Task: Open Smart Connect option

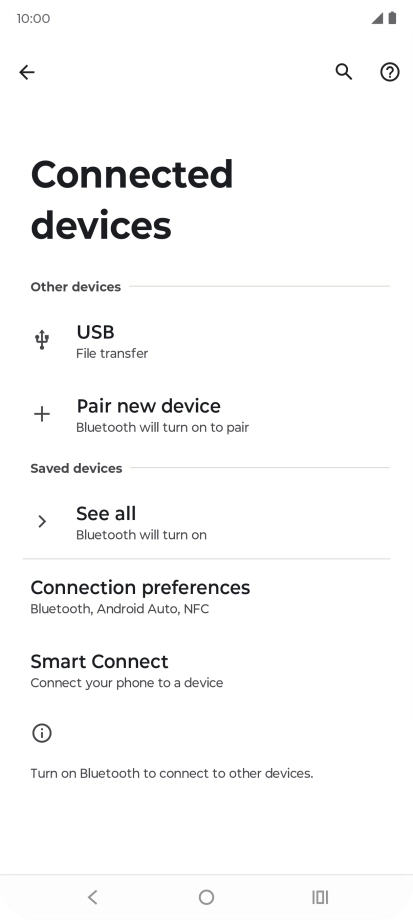Action: (x=206, y=671)
